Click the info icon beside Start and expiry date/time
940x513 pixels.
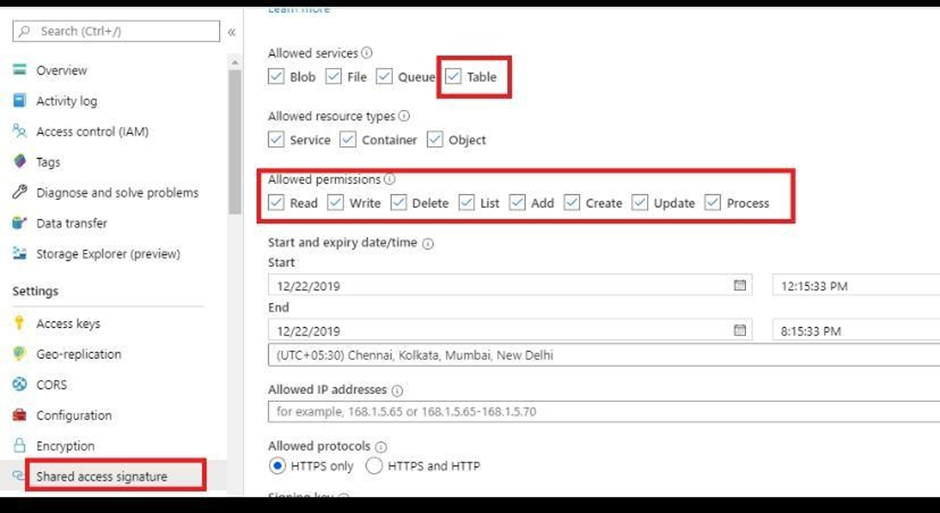pos(428,243)
